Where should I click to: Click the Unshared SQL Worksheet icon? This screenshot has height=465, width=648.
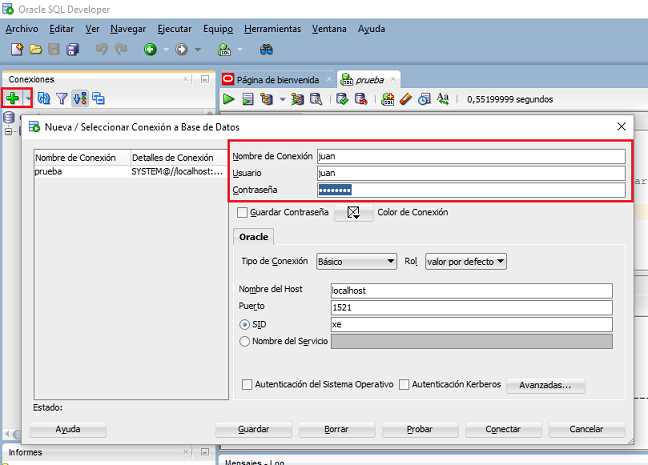pyautogui.click(x=388, y=99)
